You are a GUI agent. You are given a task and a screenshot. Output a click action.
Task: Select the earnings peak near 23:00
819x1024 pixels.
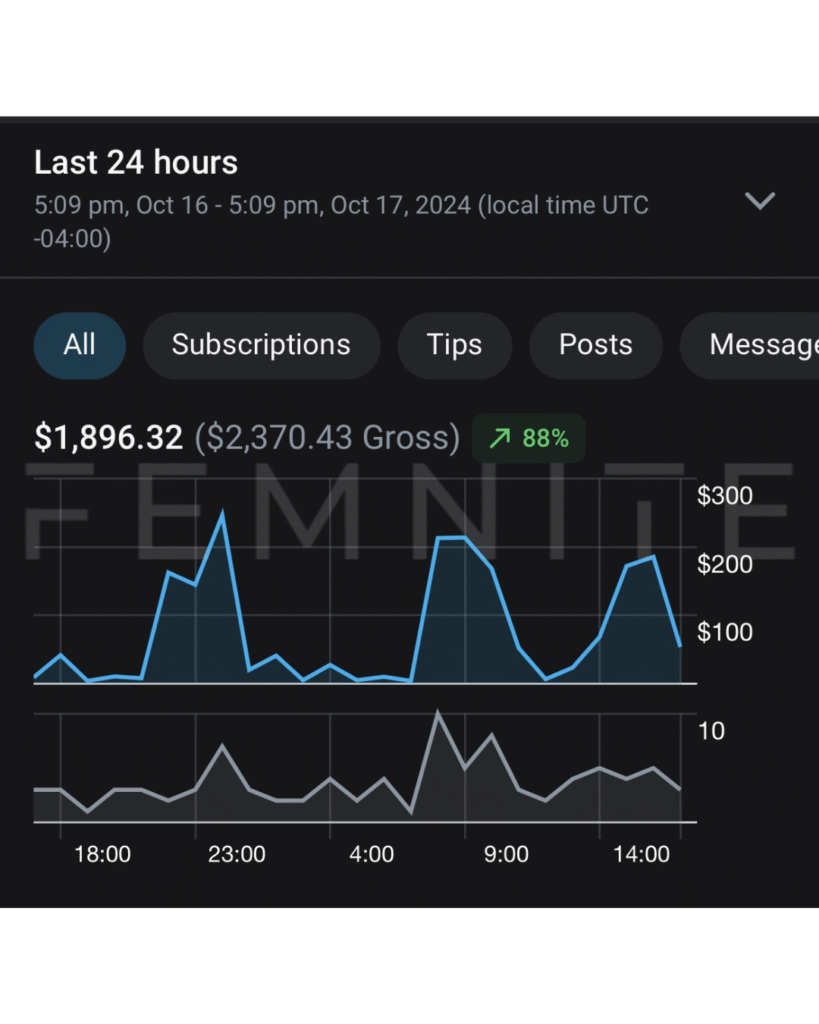(x=222, y=514)
